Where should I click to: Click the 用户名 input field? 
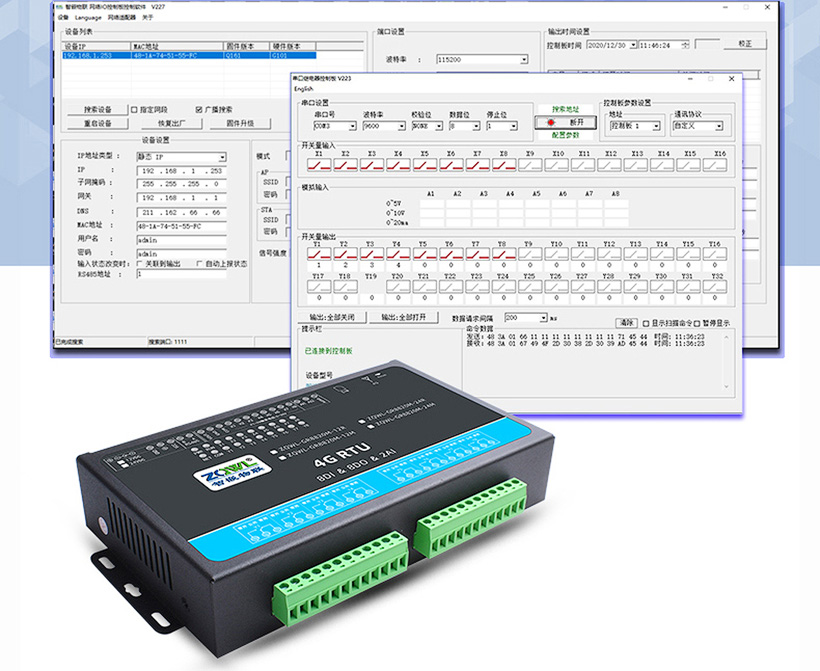[179, 240]
